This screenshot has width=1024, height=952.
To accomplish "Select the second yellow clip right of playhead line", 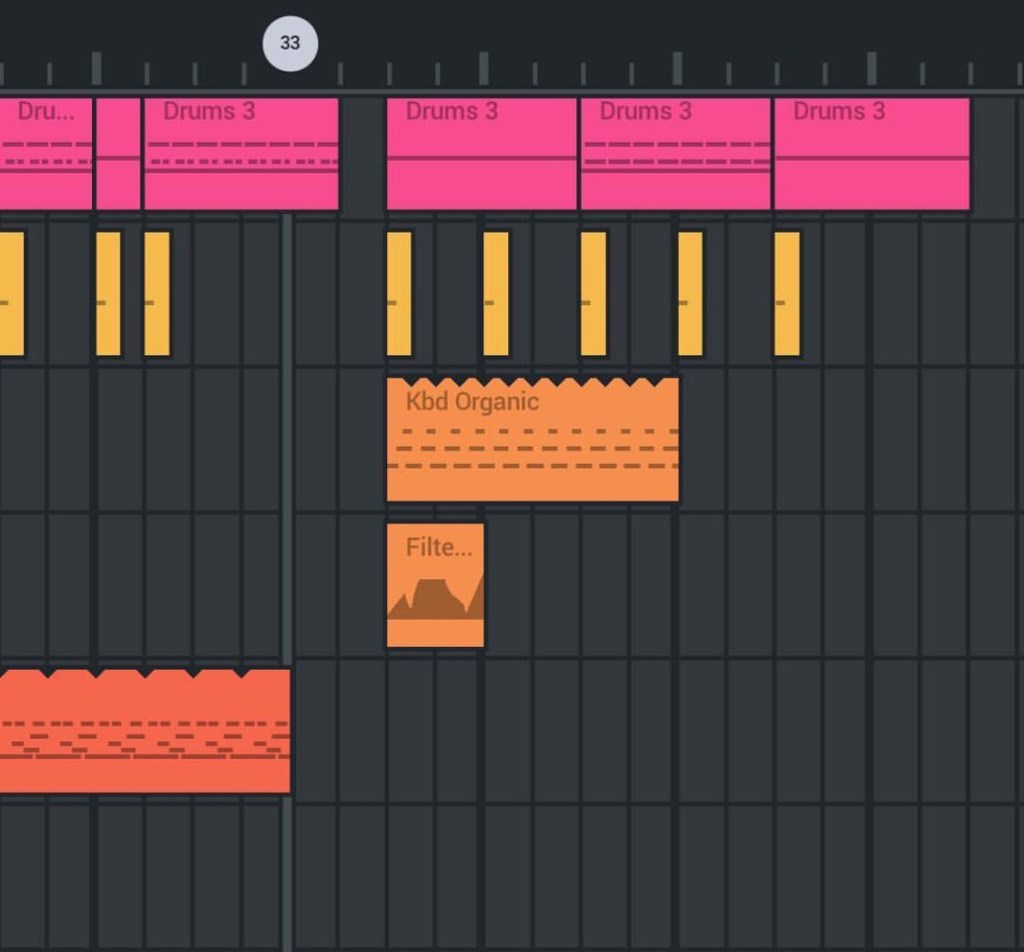I will [496, 294].
